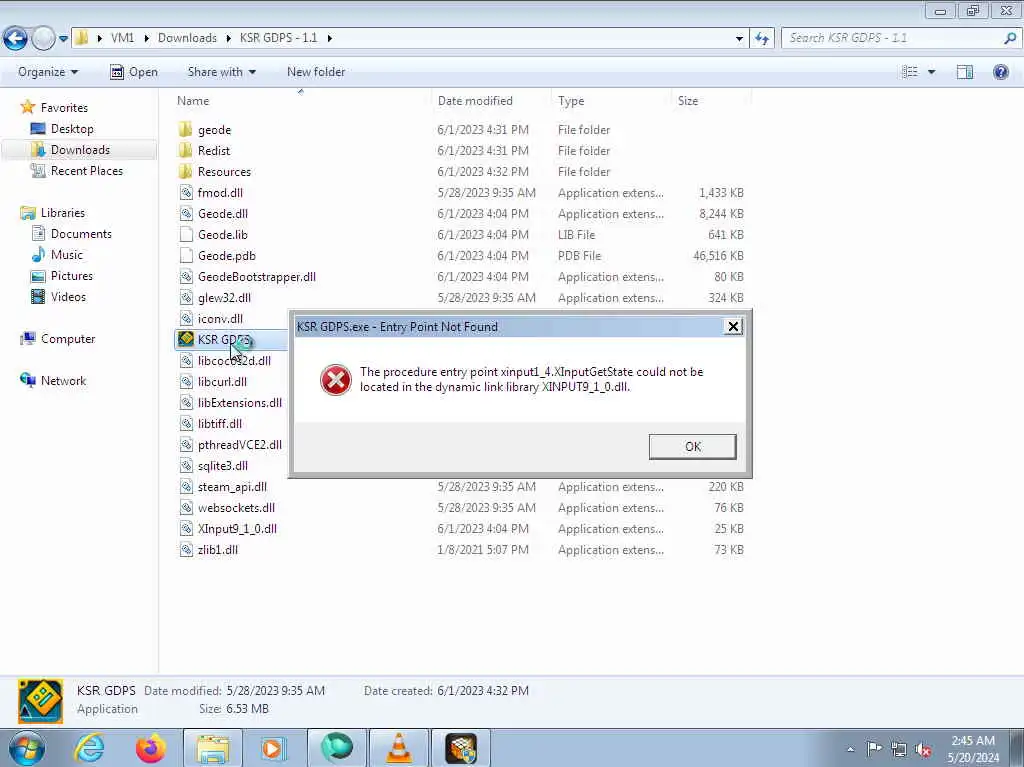Select the libcurl.dll file

222,382
